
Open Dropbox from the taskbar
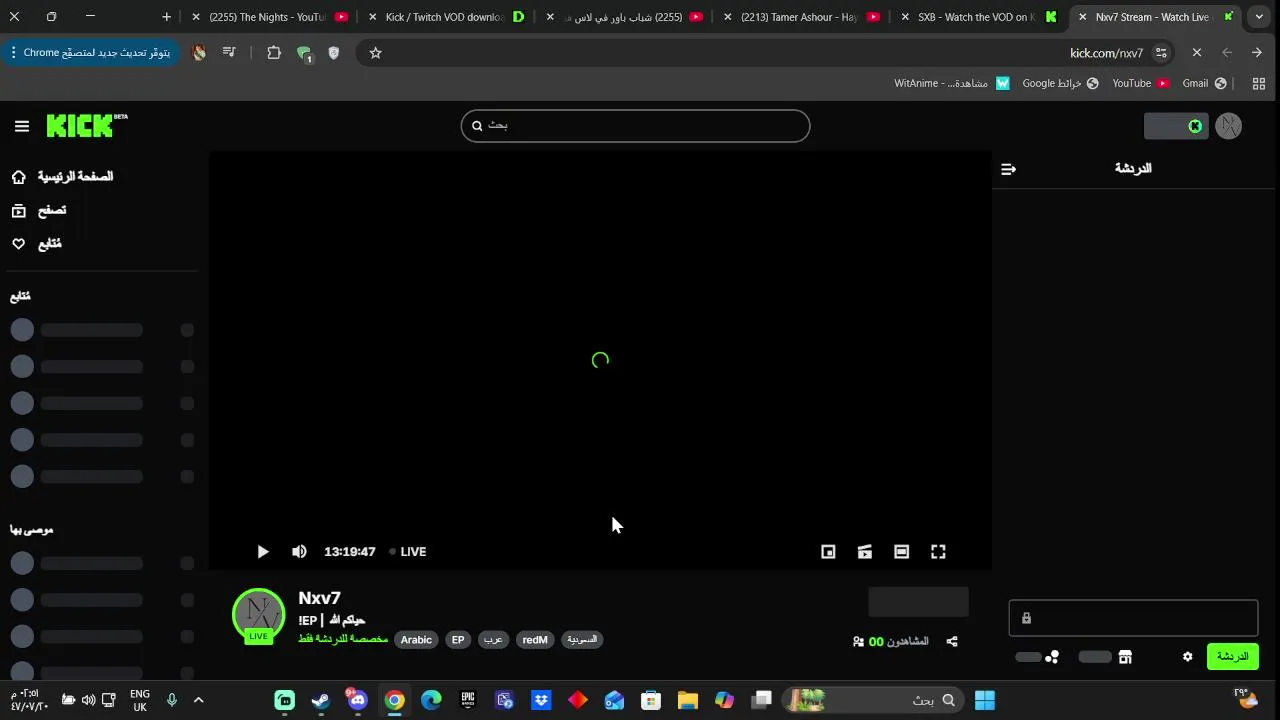click(541, 700)
